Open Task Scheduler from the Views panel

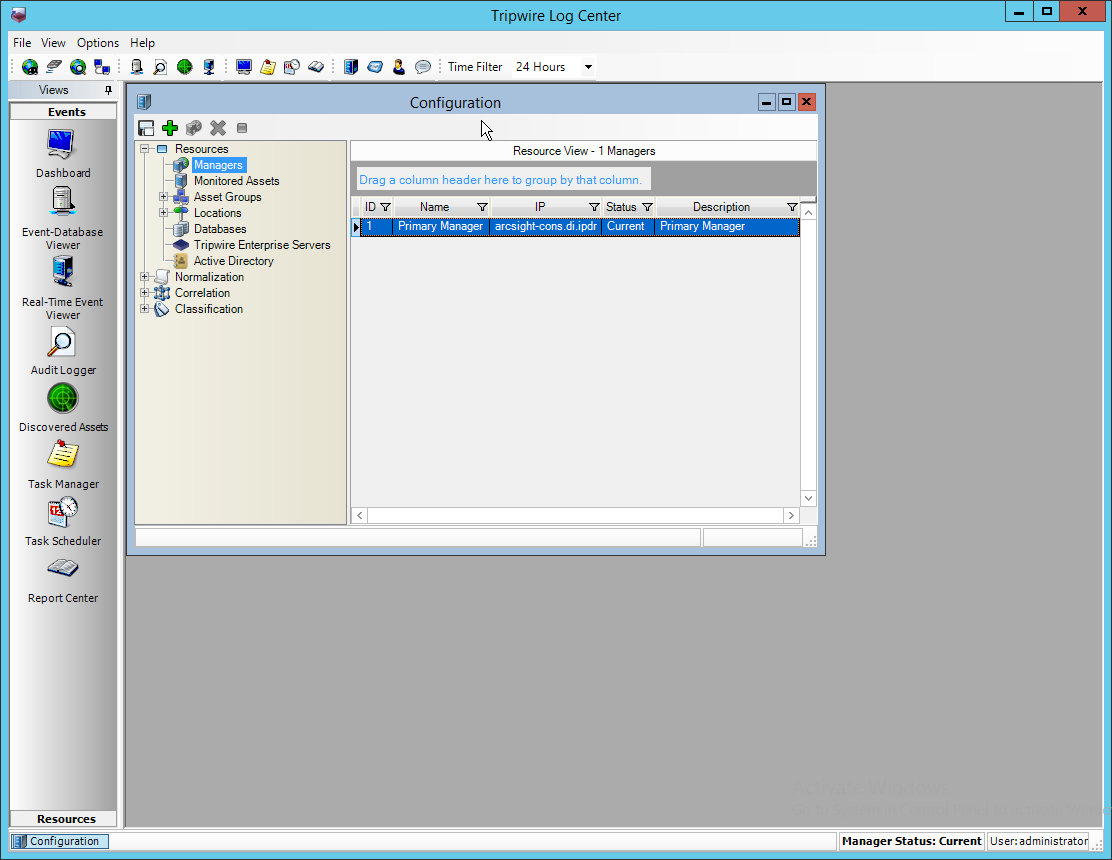click(62, 521)
